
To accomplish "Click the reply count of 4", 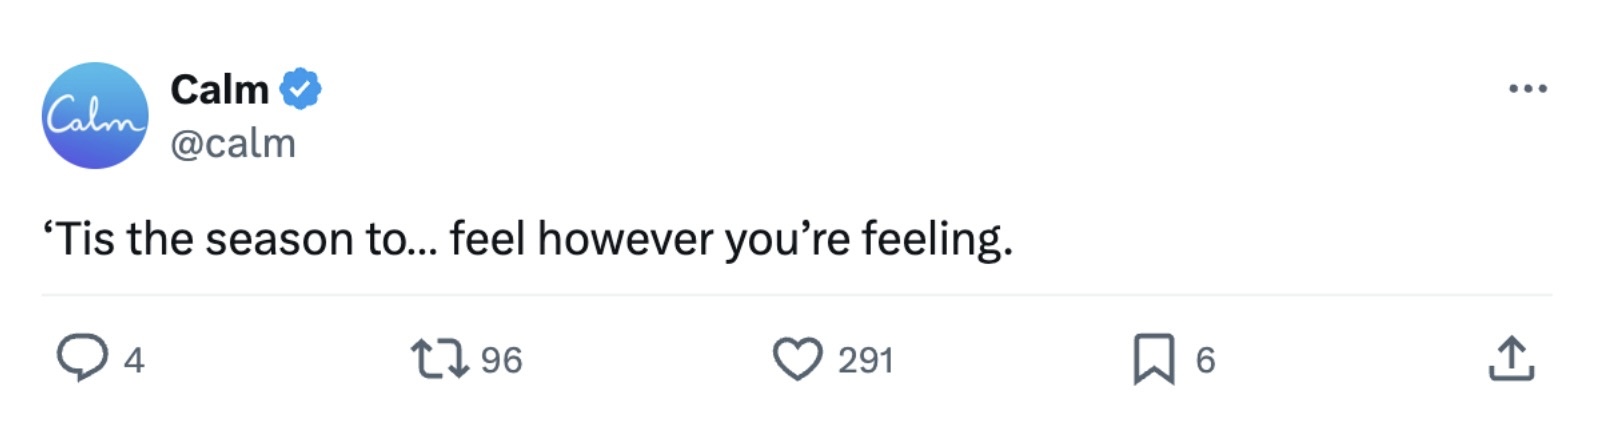I will tap(134, 360).
